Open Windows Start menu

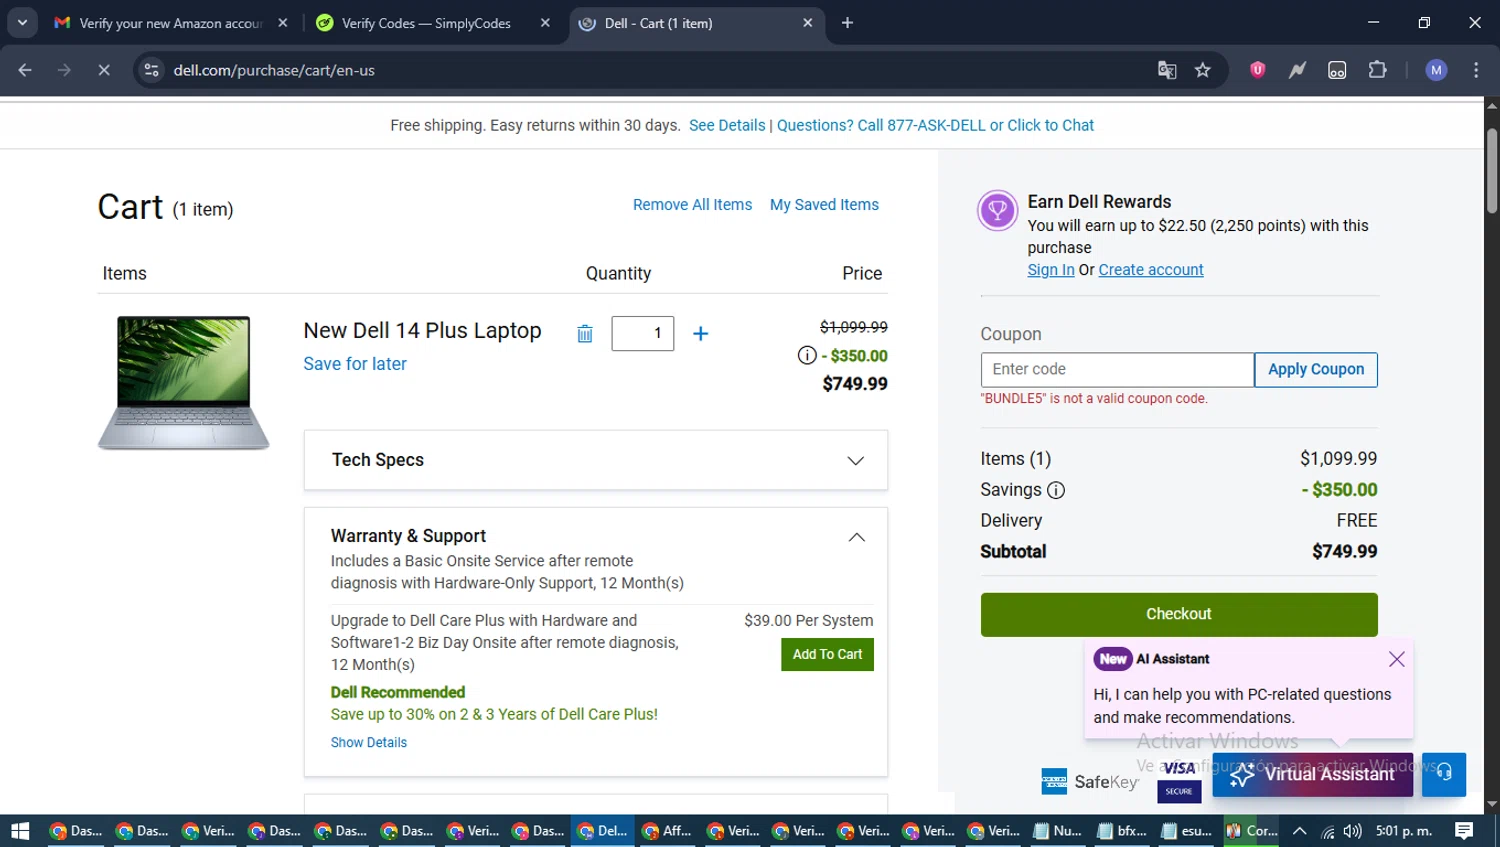click(20, 831)
